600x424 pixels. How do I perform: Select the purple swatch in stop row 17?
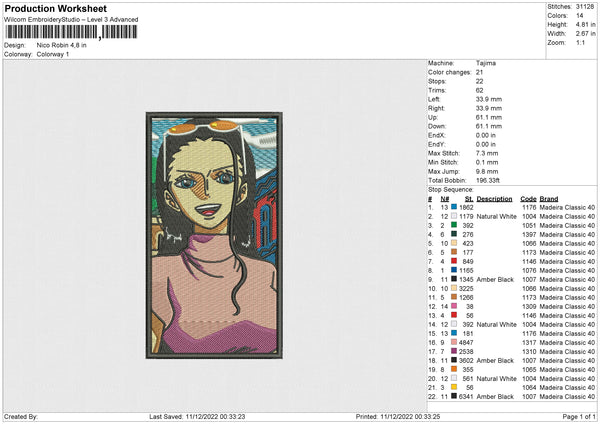(454, 351)
